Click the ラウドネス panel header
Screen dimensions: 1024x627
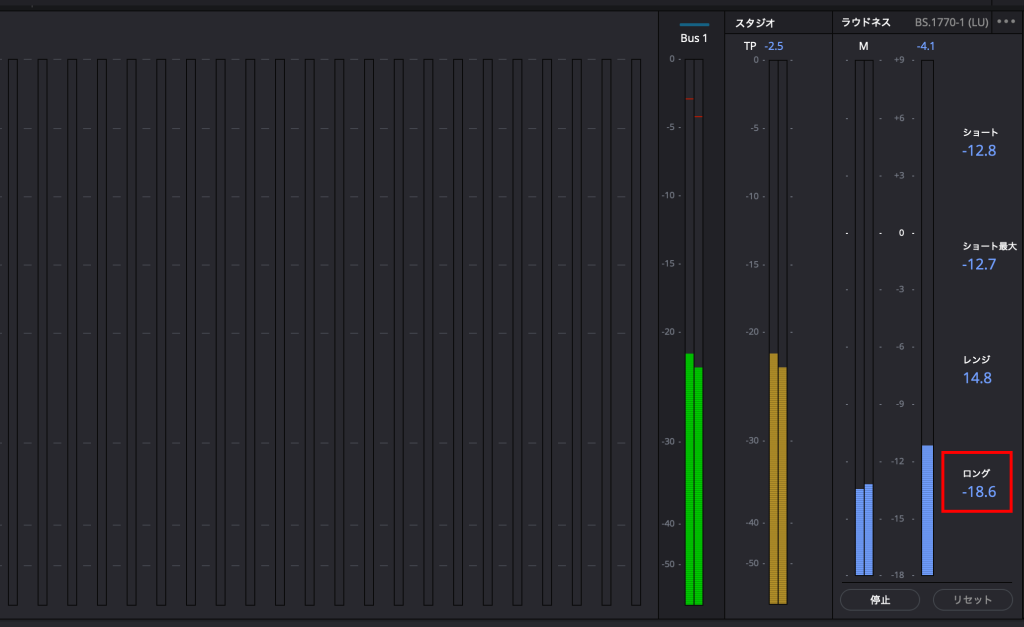click(866, 22)
